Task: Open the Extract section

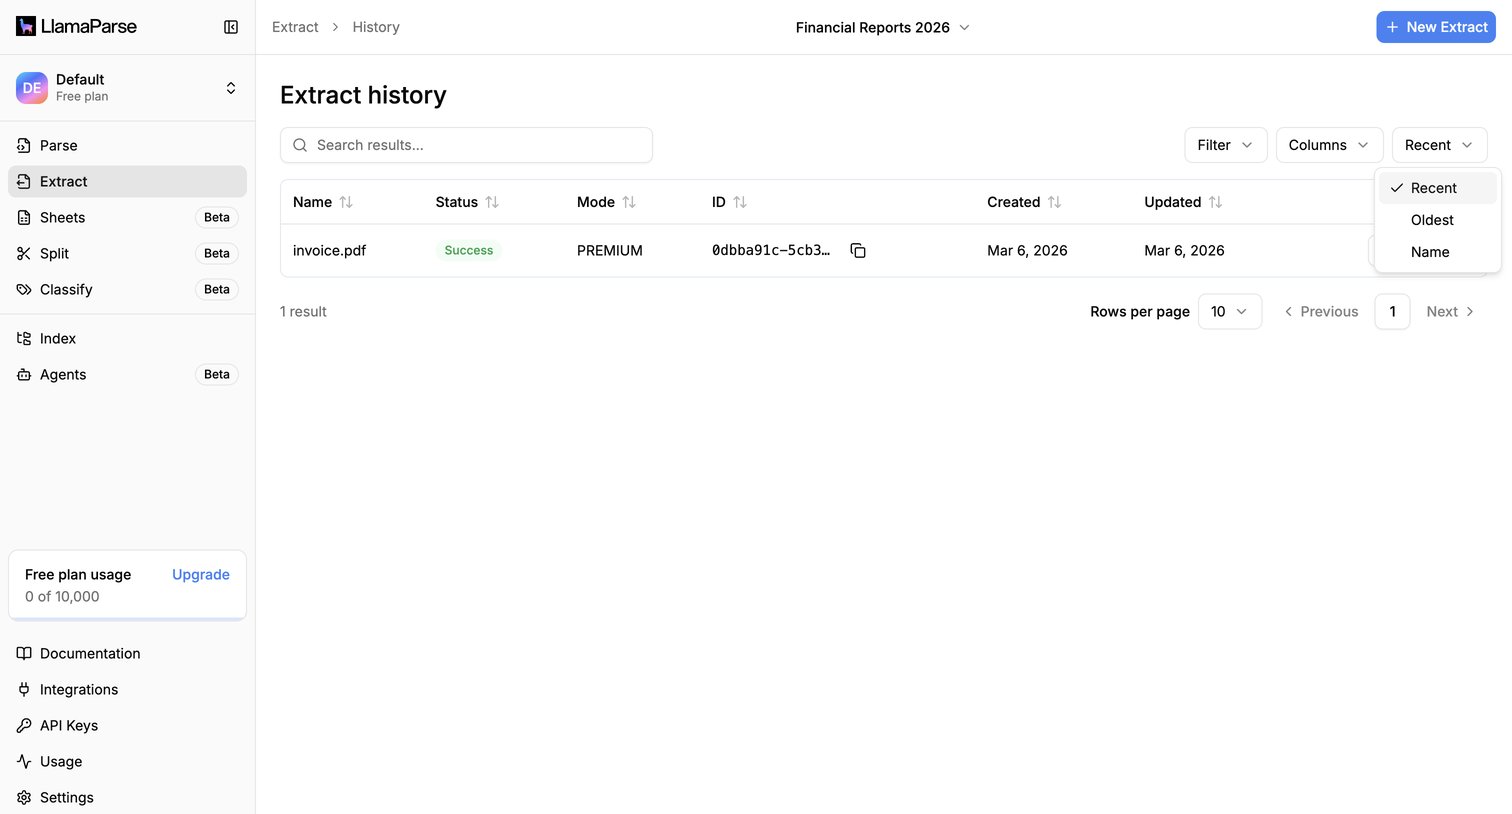Action: [x=127, y=181]
